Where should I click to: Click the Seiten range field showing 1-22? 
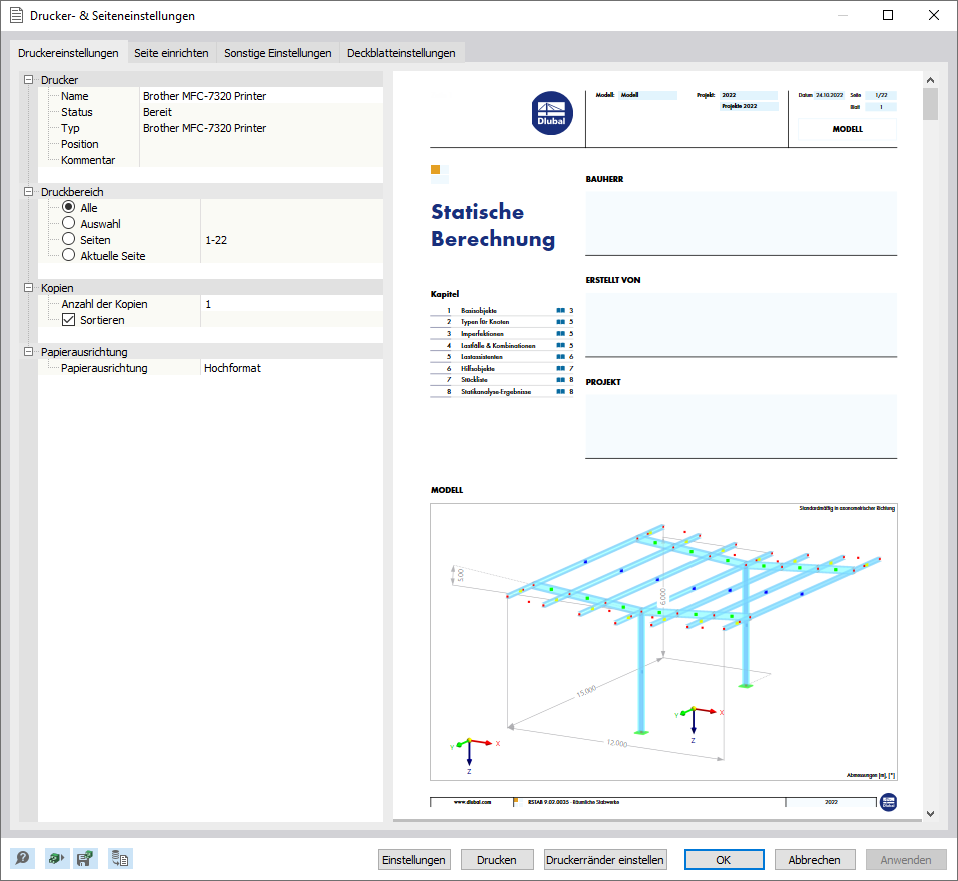291,240
